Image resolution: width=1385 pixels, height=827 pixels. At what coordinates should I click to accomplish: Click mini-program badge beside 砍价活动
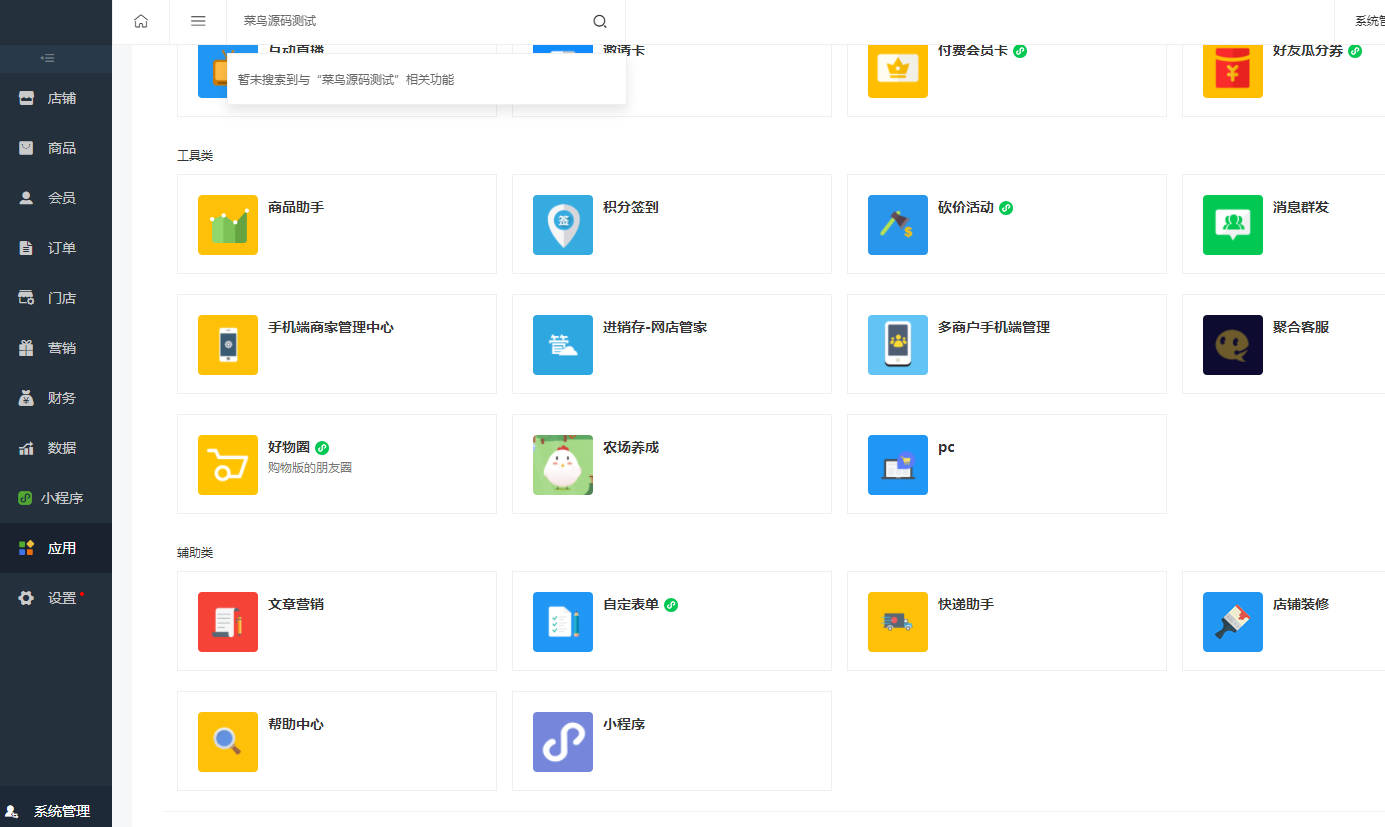(1006, 208)
